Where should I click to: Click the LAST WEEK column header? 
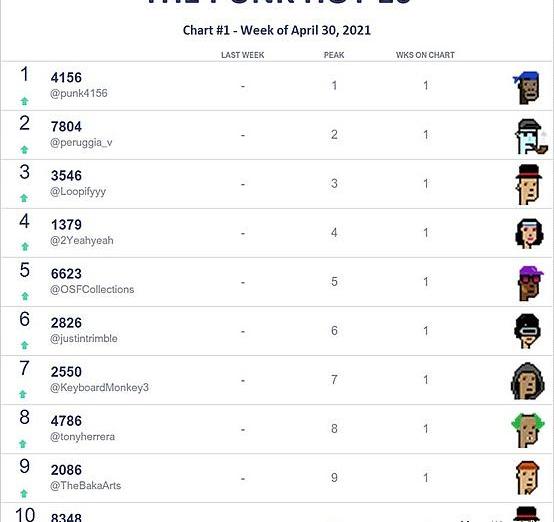[243, 55]
